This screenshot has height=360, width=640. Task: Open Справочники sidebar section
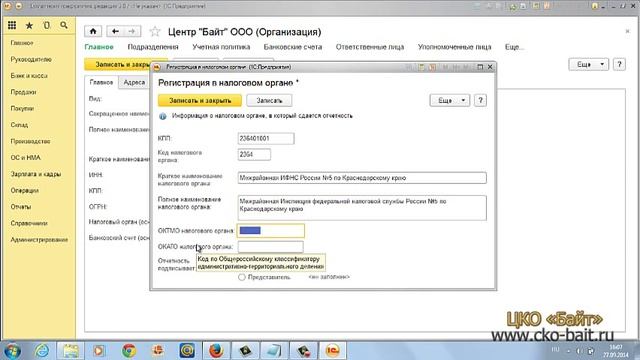pyautogui.click(x=29, y=223)
